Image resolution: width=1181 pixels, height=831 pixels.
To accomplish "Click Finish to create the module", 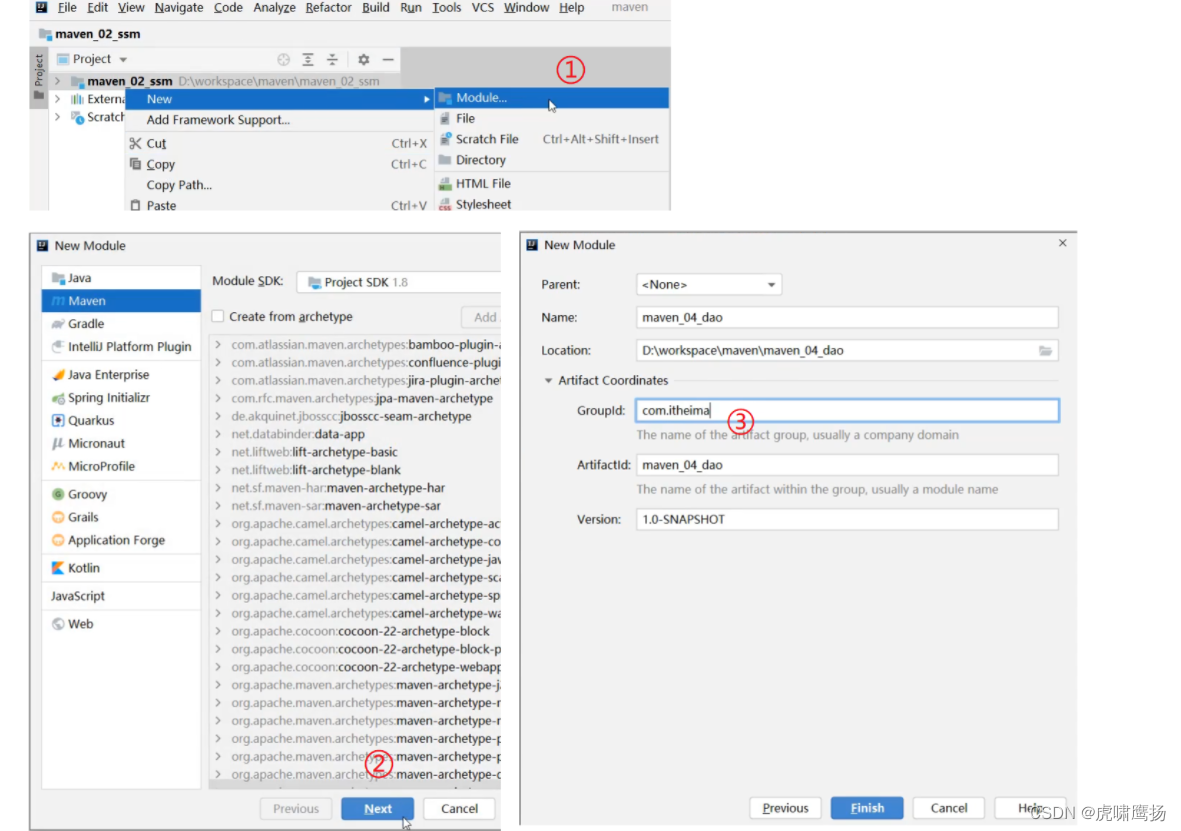I will (867, 808).
